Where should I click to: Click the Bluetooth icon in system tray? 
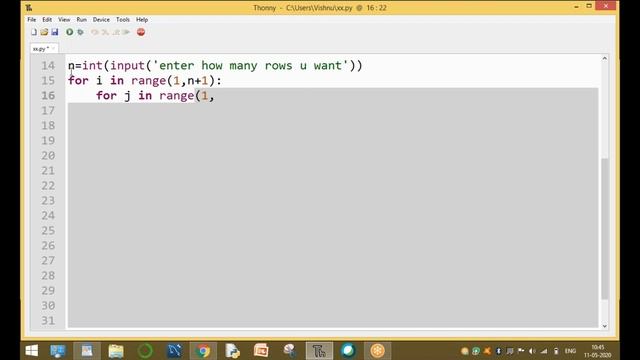point(498,351)
